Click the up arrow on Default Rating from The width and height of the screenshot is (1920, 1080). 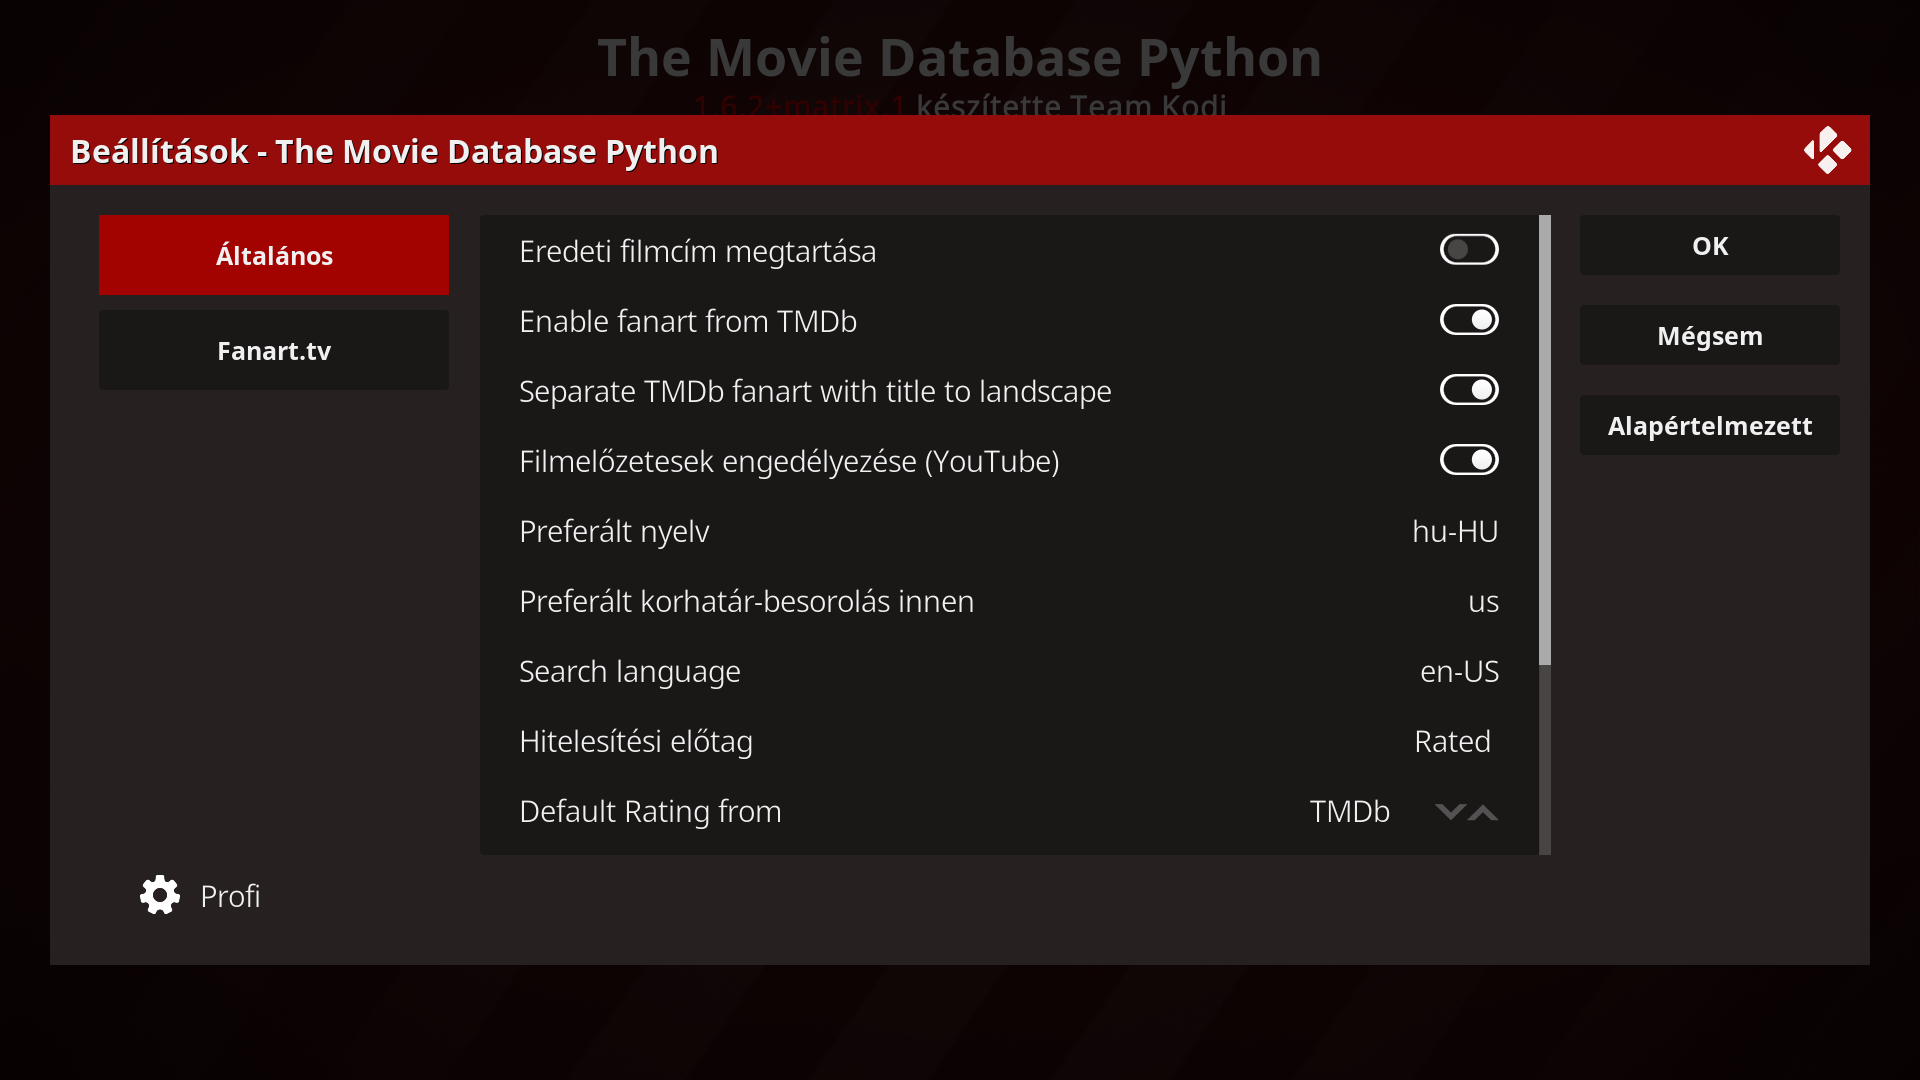1484,811
